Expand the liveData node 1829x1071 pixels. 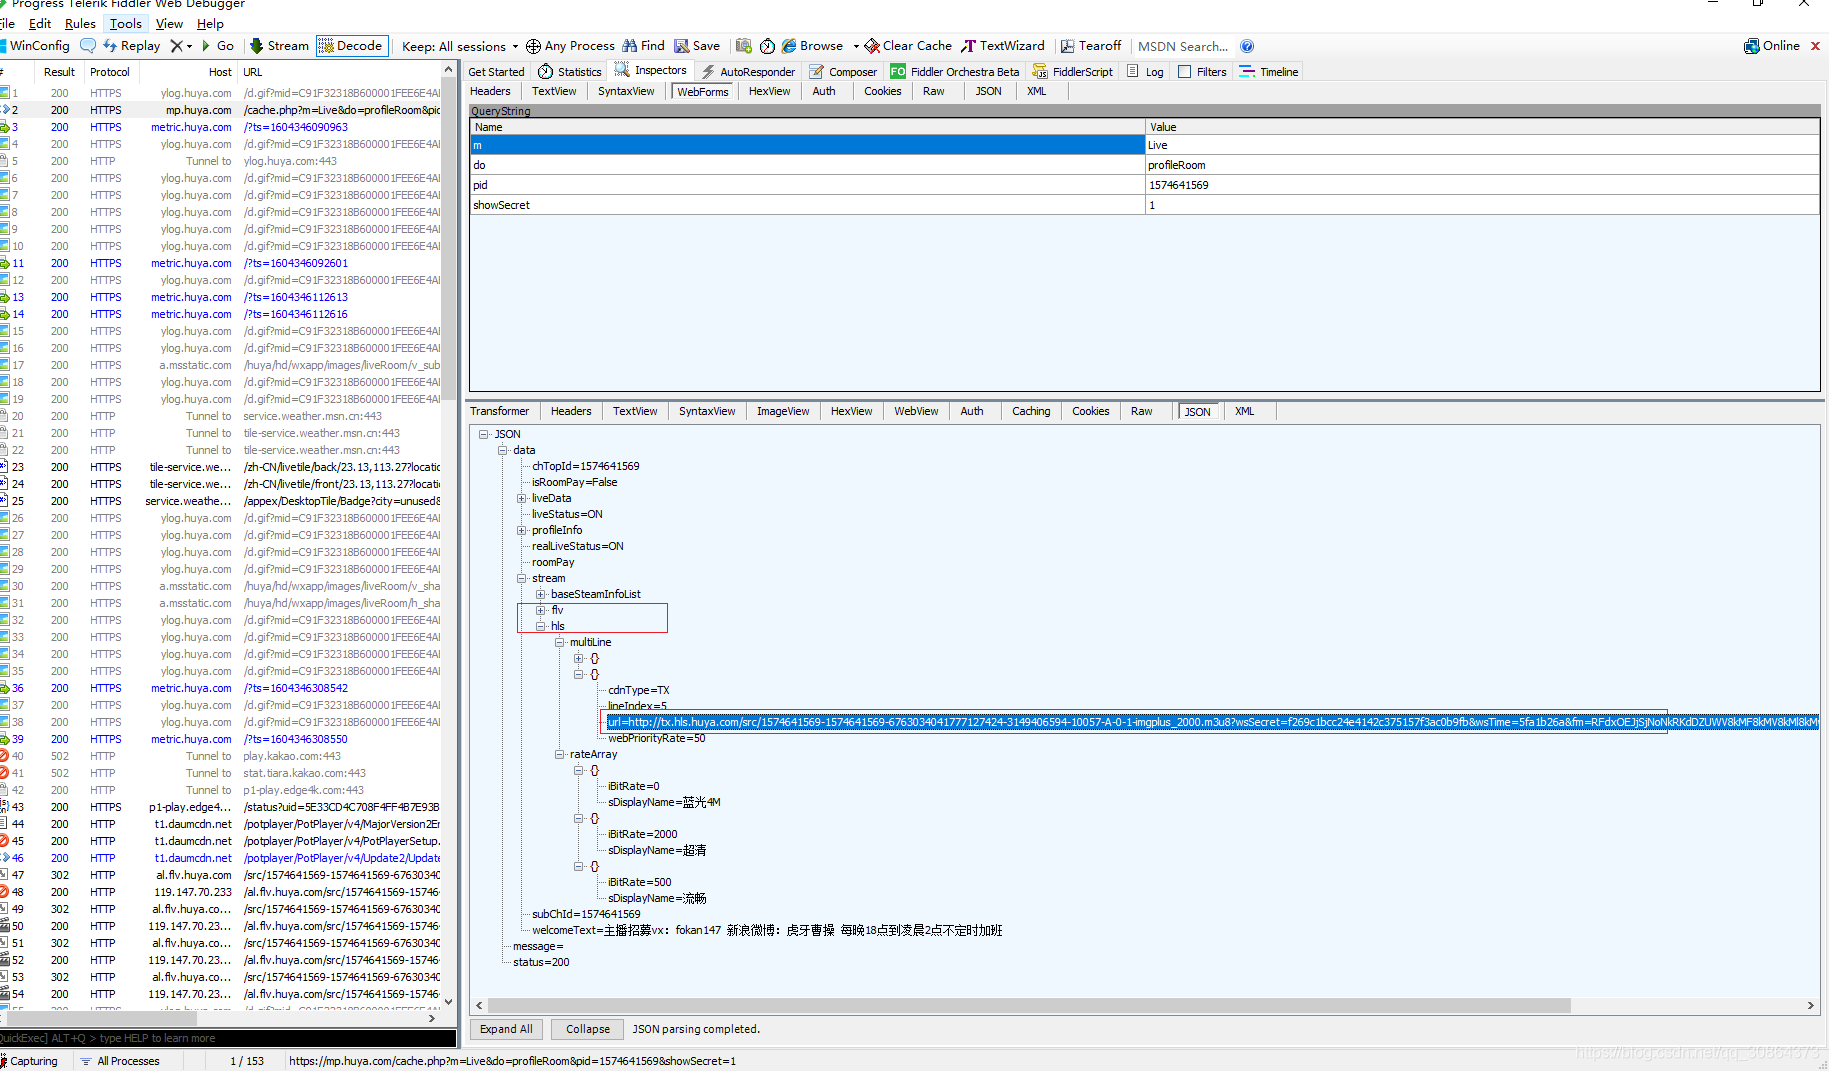point(522,498)
